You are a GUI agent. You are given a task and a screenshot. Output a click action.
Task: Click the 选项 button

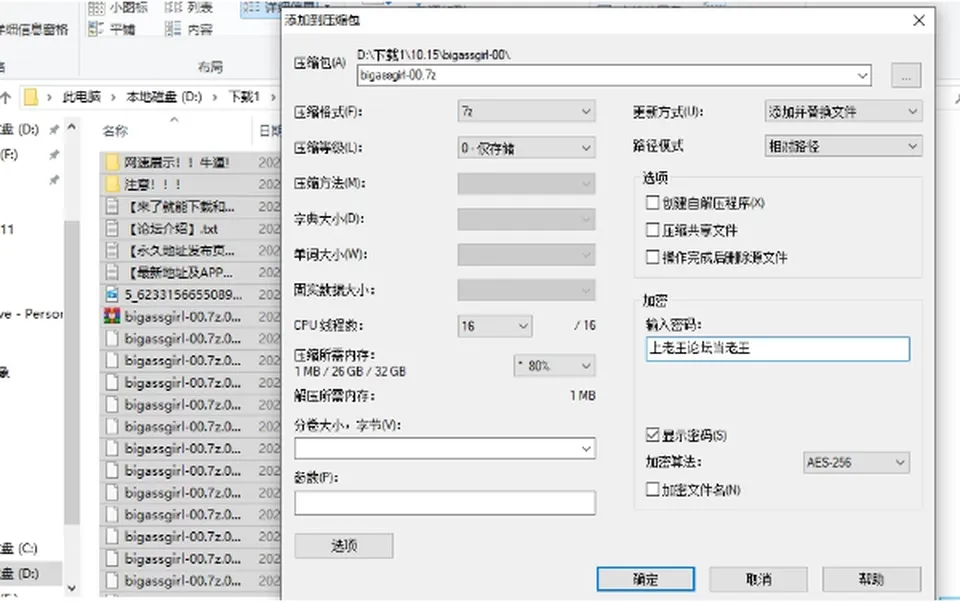click(344, 546)
